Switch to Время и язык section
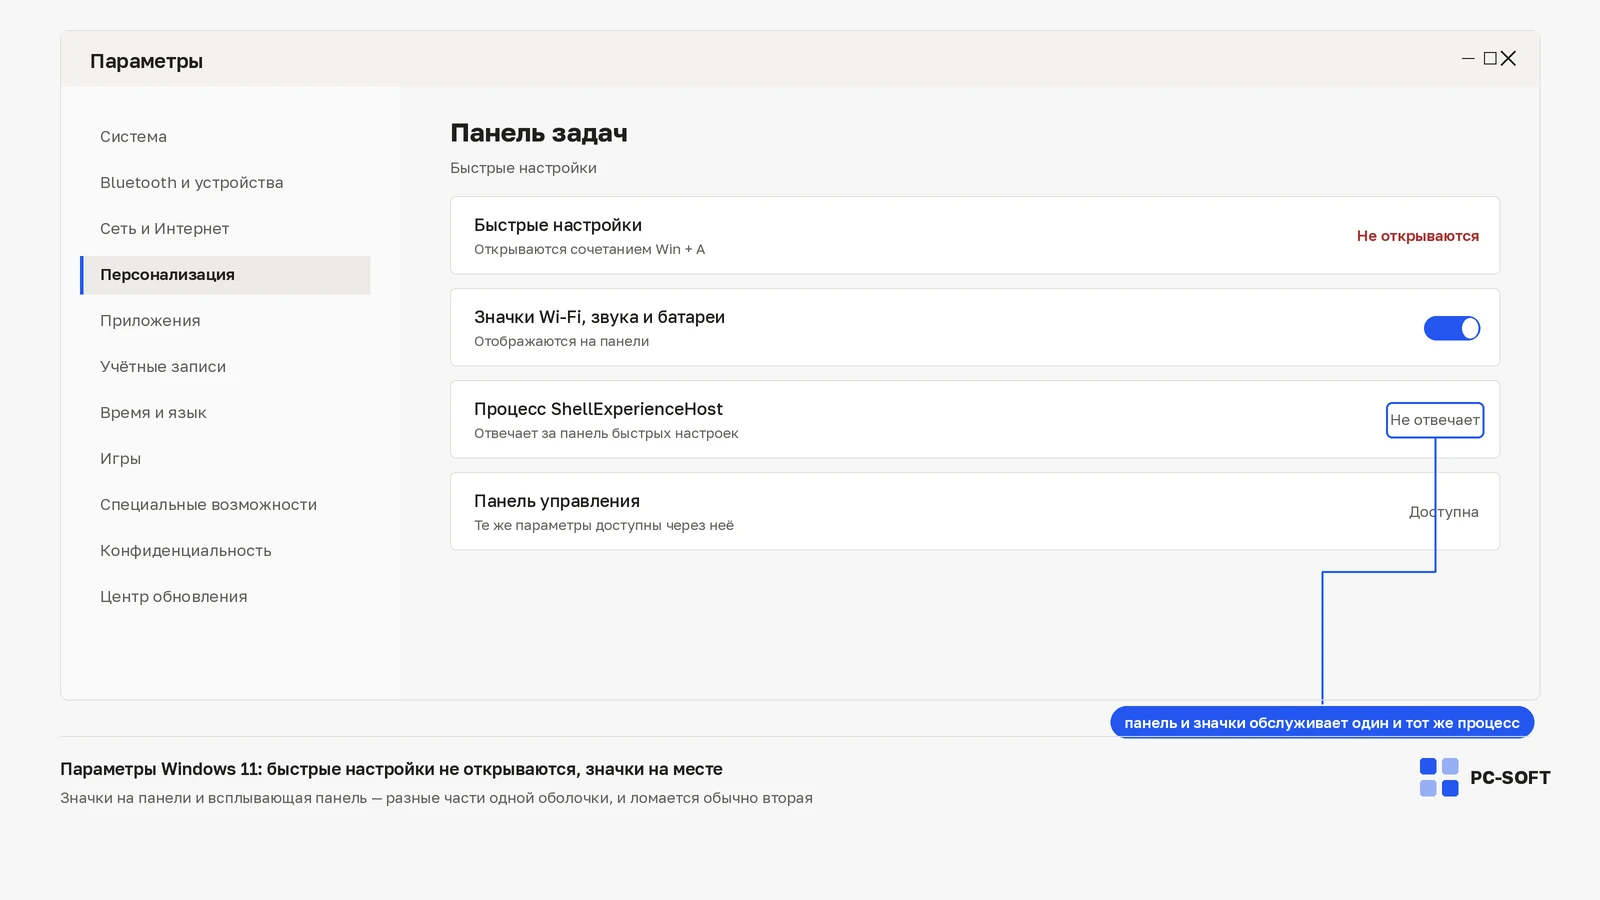1600x900 pixels. click(153, 413)
